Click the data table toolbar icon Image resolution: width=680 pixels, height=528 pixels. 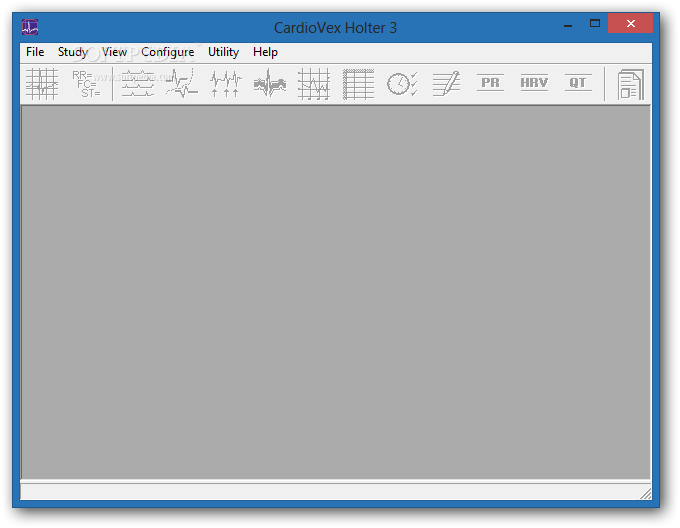point(358,84)
